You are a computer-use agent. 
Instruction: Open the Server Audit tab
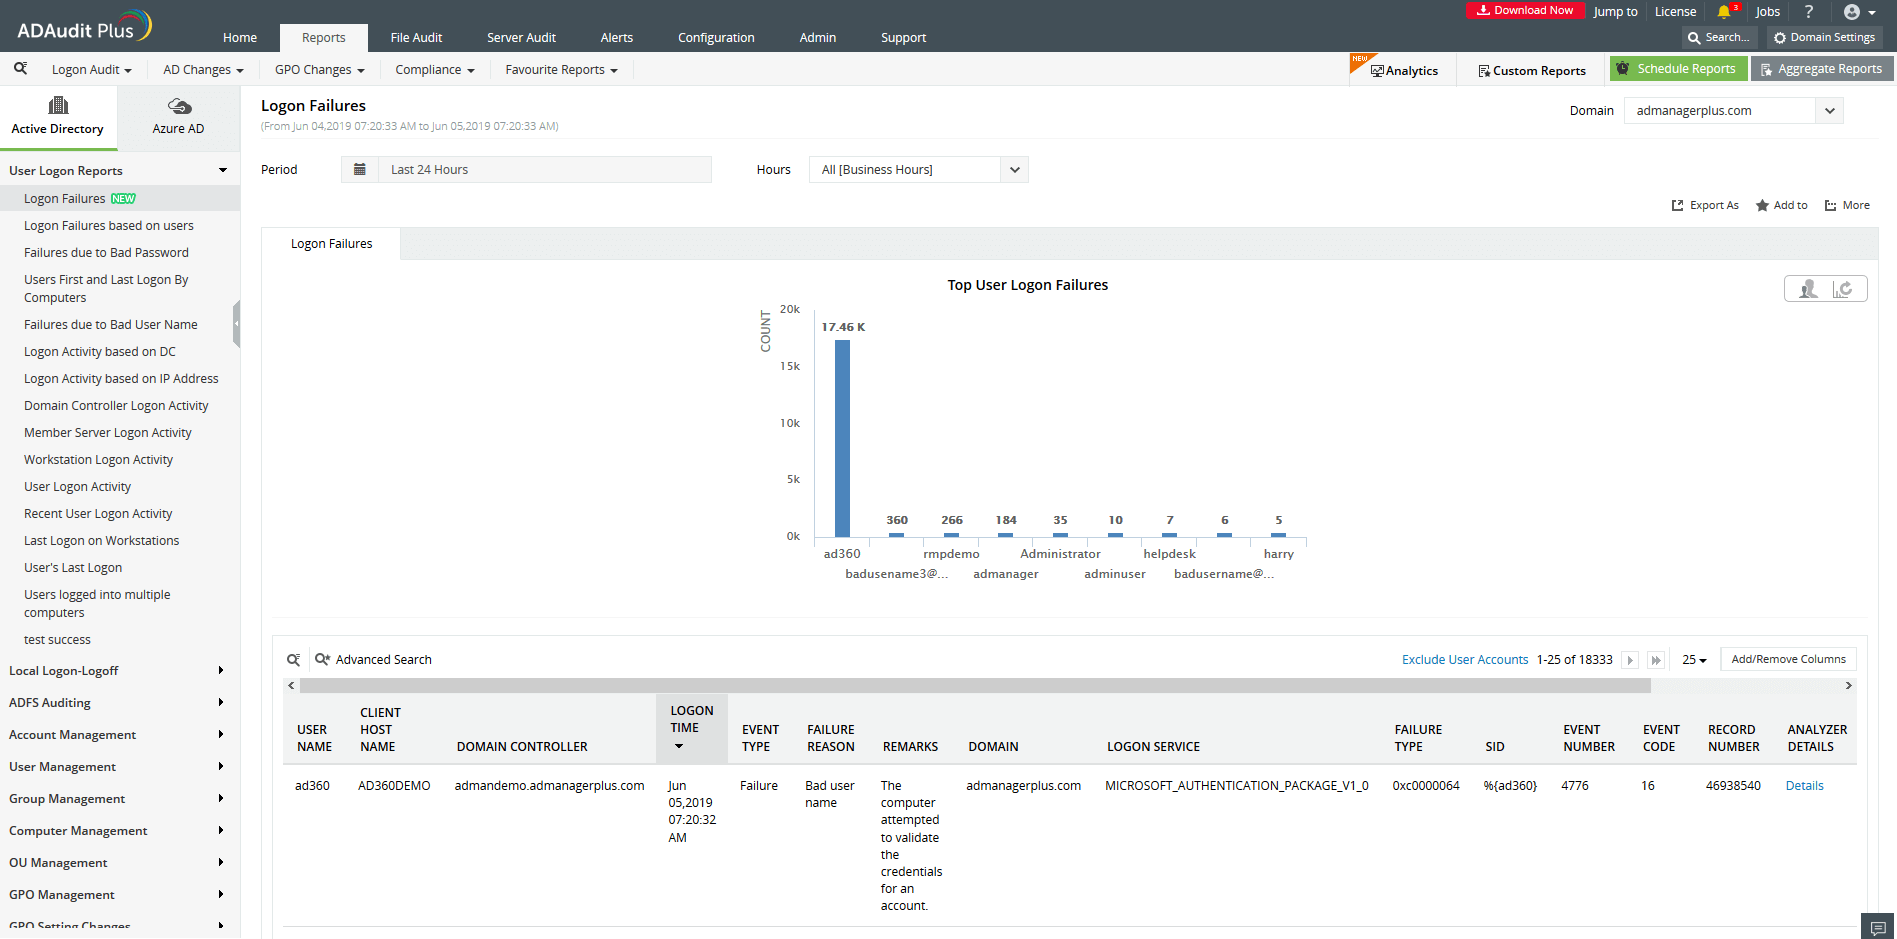[521, 38]
